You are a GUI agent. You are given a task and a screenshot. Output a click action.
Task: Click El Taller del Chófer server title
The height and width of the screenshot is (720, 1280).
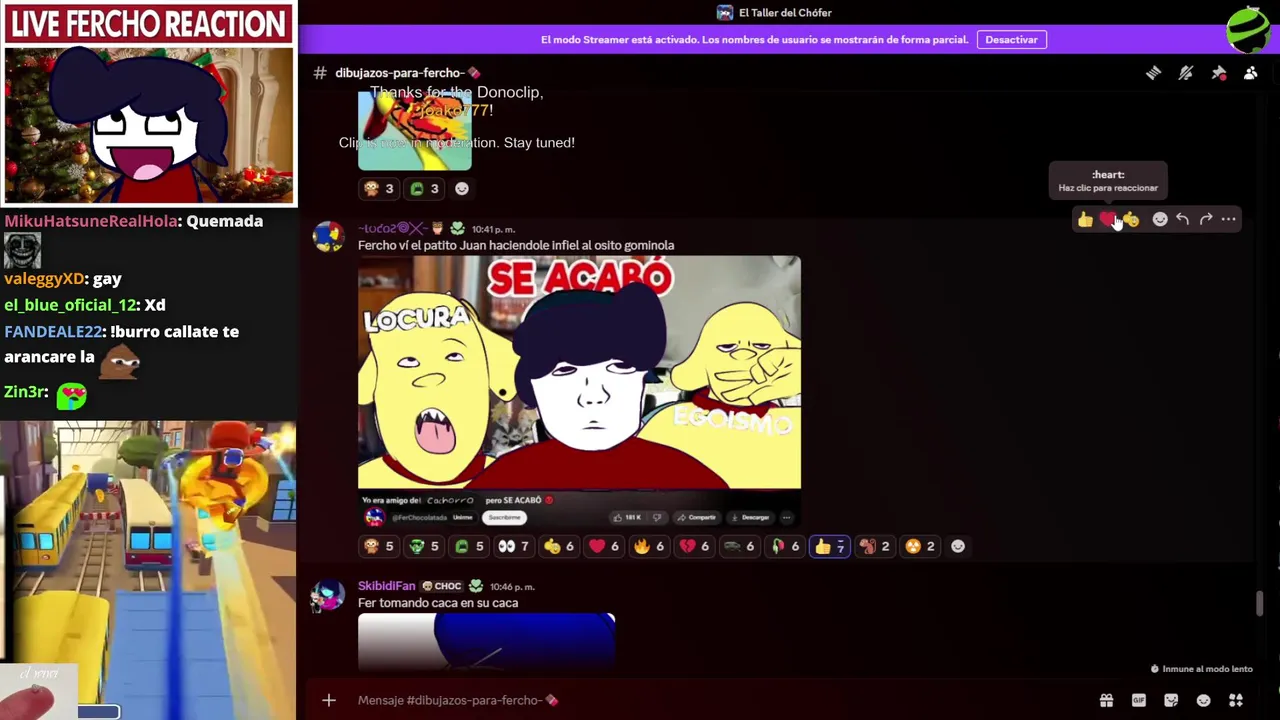785,13
